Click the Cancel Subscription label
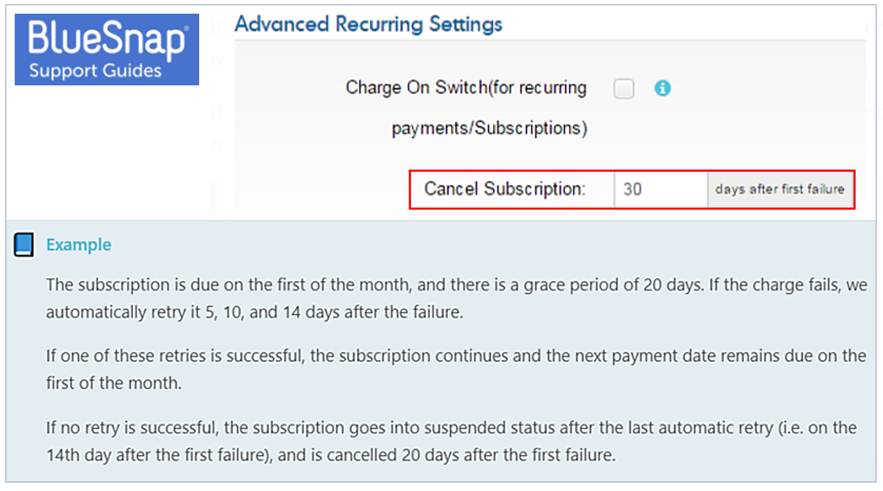Screen dimensions: 883x491 505,189
